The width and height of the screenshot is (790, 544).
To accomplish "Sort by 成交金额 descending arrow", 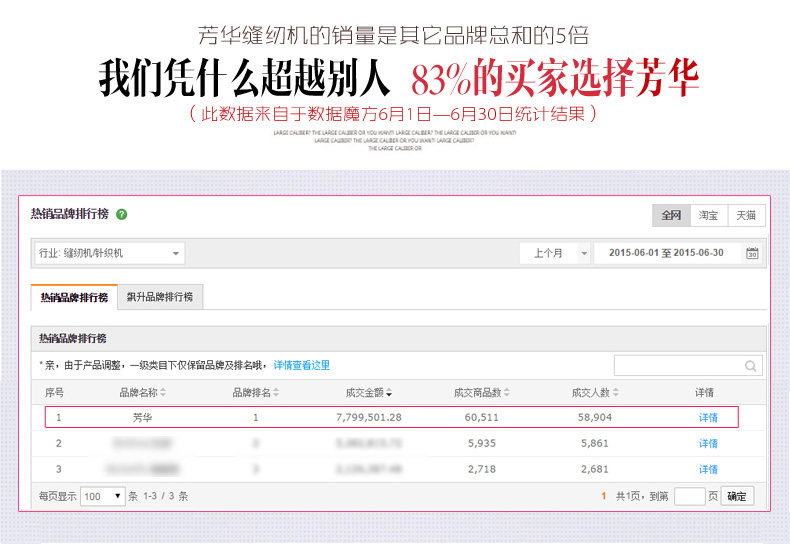I will coord(388,393).
